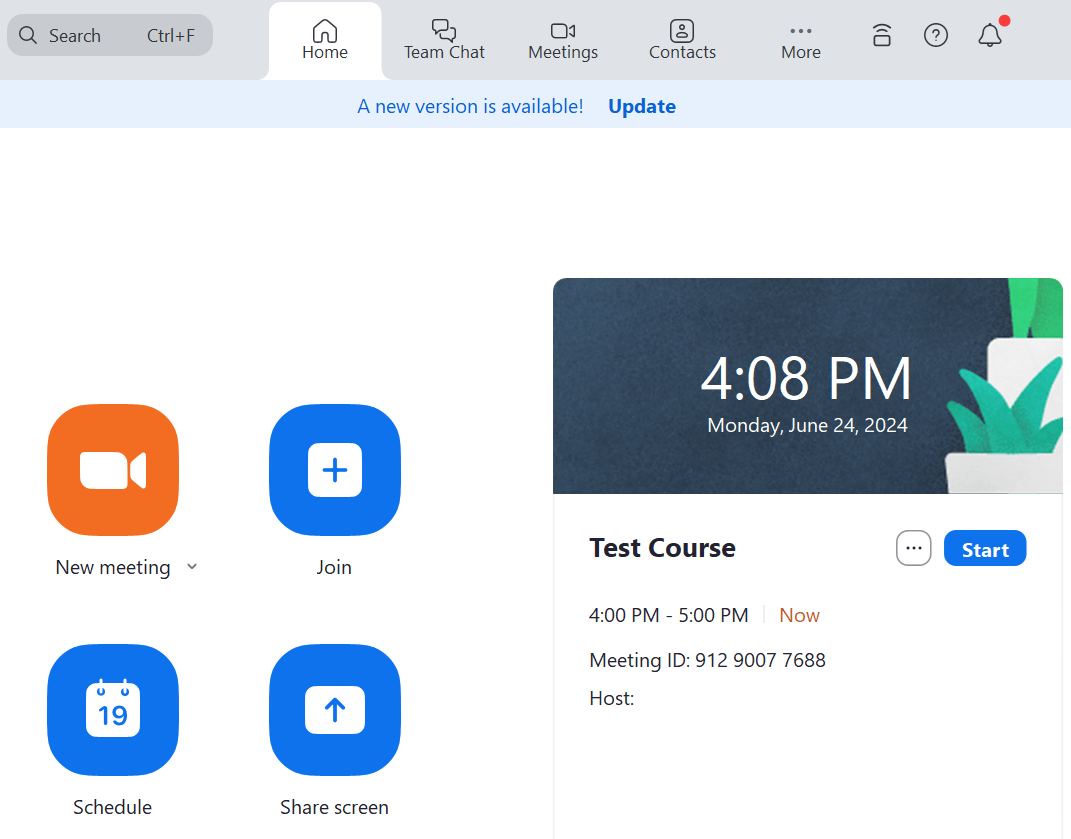Click the 4:00 PM - 5:00 PM time
The width and height of the screenshot is (1071, 839).
tap(669, 615)
